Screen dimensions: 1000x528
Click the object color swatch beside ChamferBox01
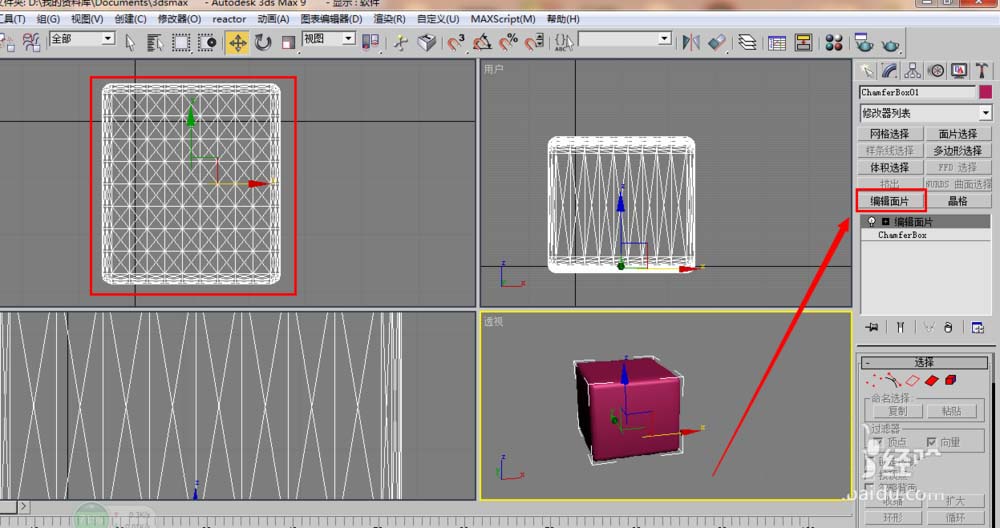(984, 92)
